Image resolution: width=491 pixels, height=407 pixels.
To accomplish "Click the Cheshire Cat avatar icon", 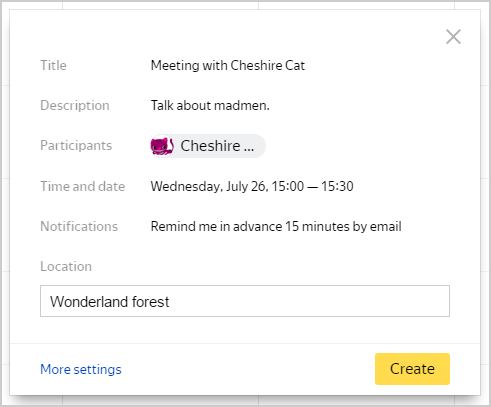I will click(x=162, y=146).
